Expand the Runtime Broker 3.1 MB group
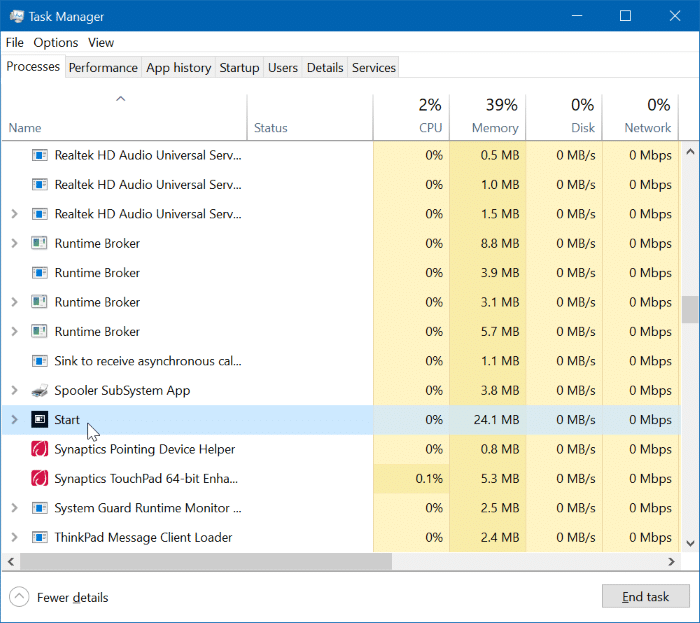 coord(14,303)
